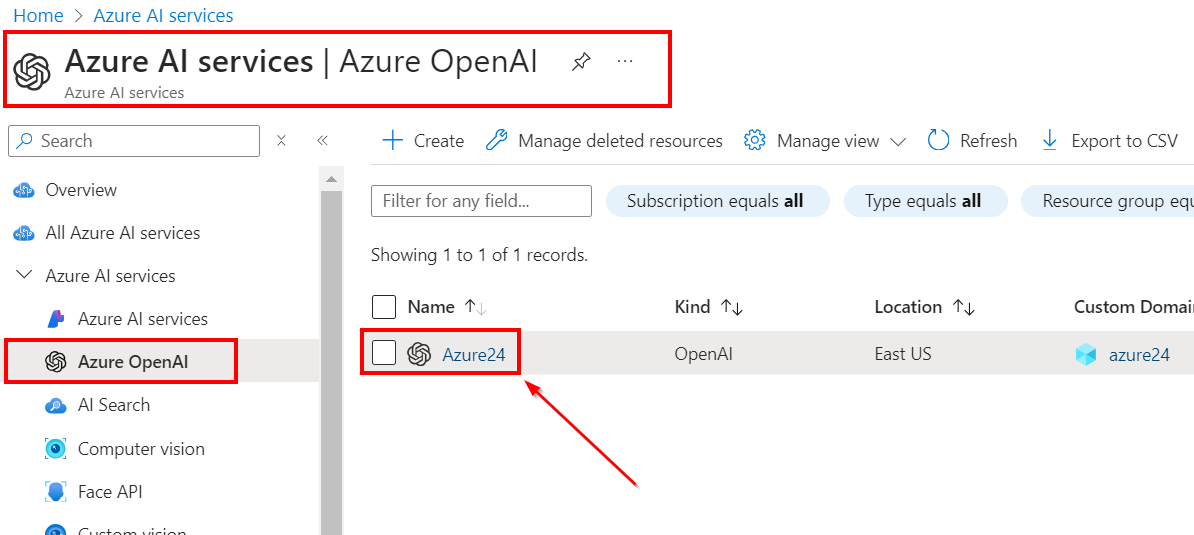
Task: Select AI Search in the sidebar
Action: click(x=113, y=405)
